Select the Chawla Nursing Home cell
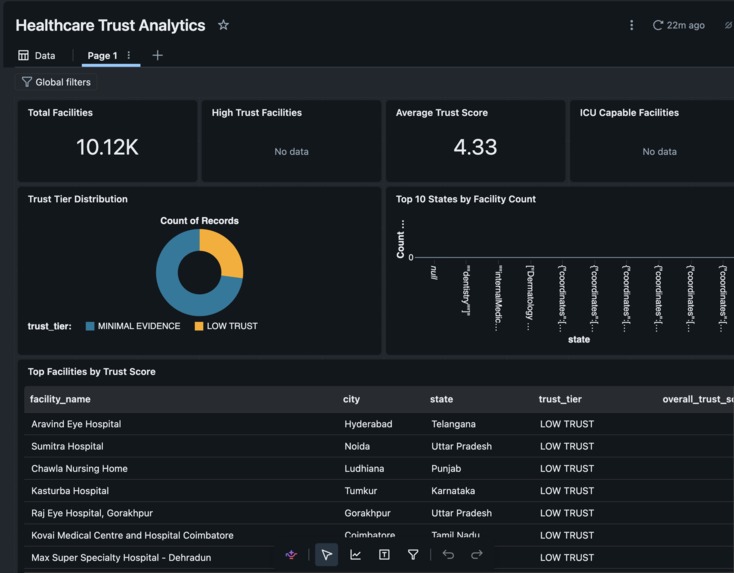The width and height of the screenshot is (734, 573). click(x=79, y=468)
